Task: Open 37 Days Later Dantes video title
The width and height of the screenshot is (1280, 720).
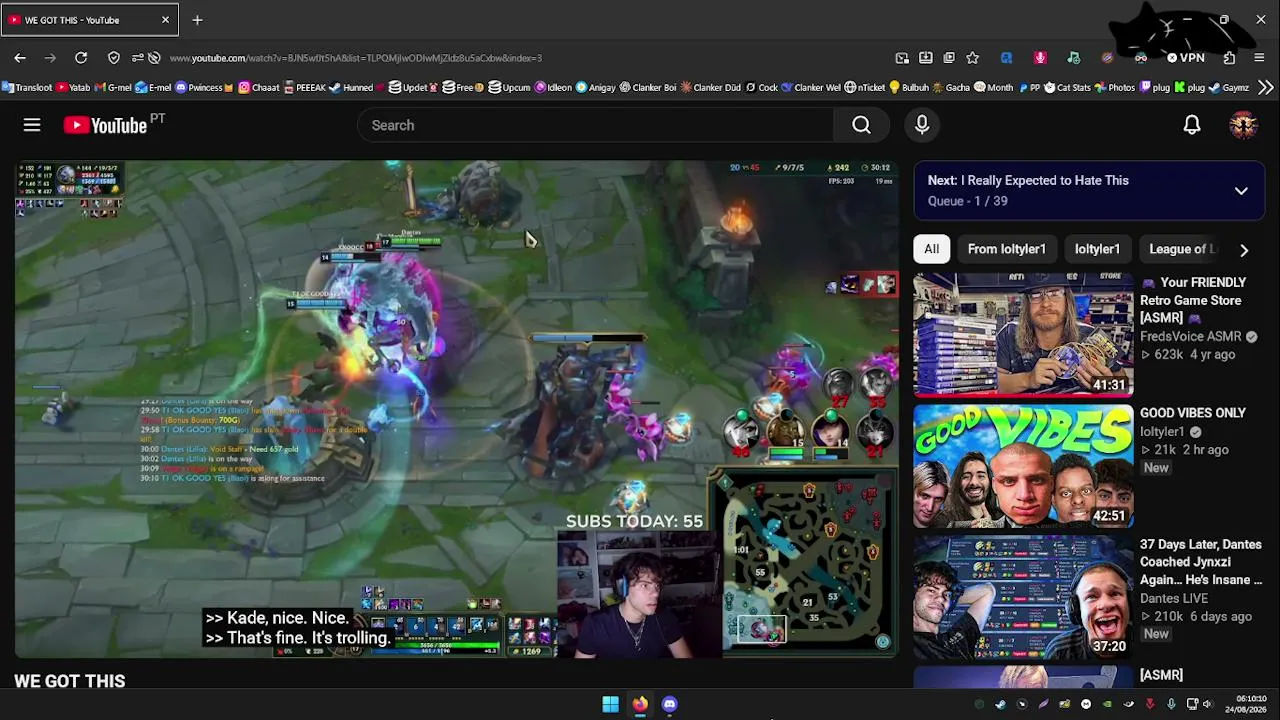Action: [x=1201, y=562]
